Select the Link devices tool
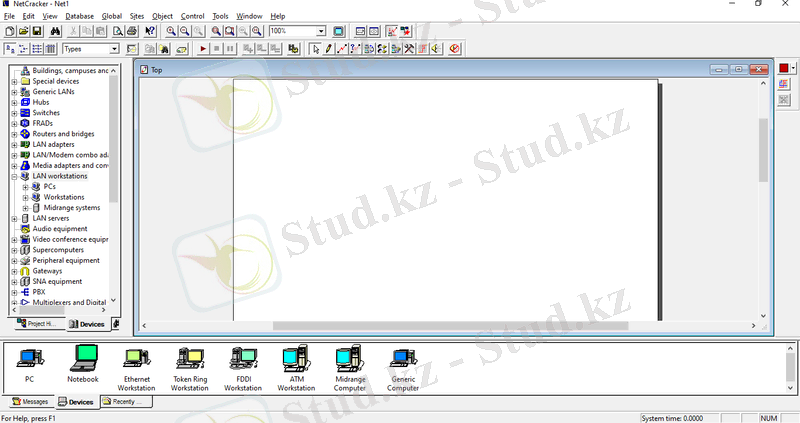Viewport: 800px width, 423px height. click(x=342, y=49)
